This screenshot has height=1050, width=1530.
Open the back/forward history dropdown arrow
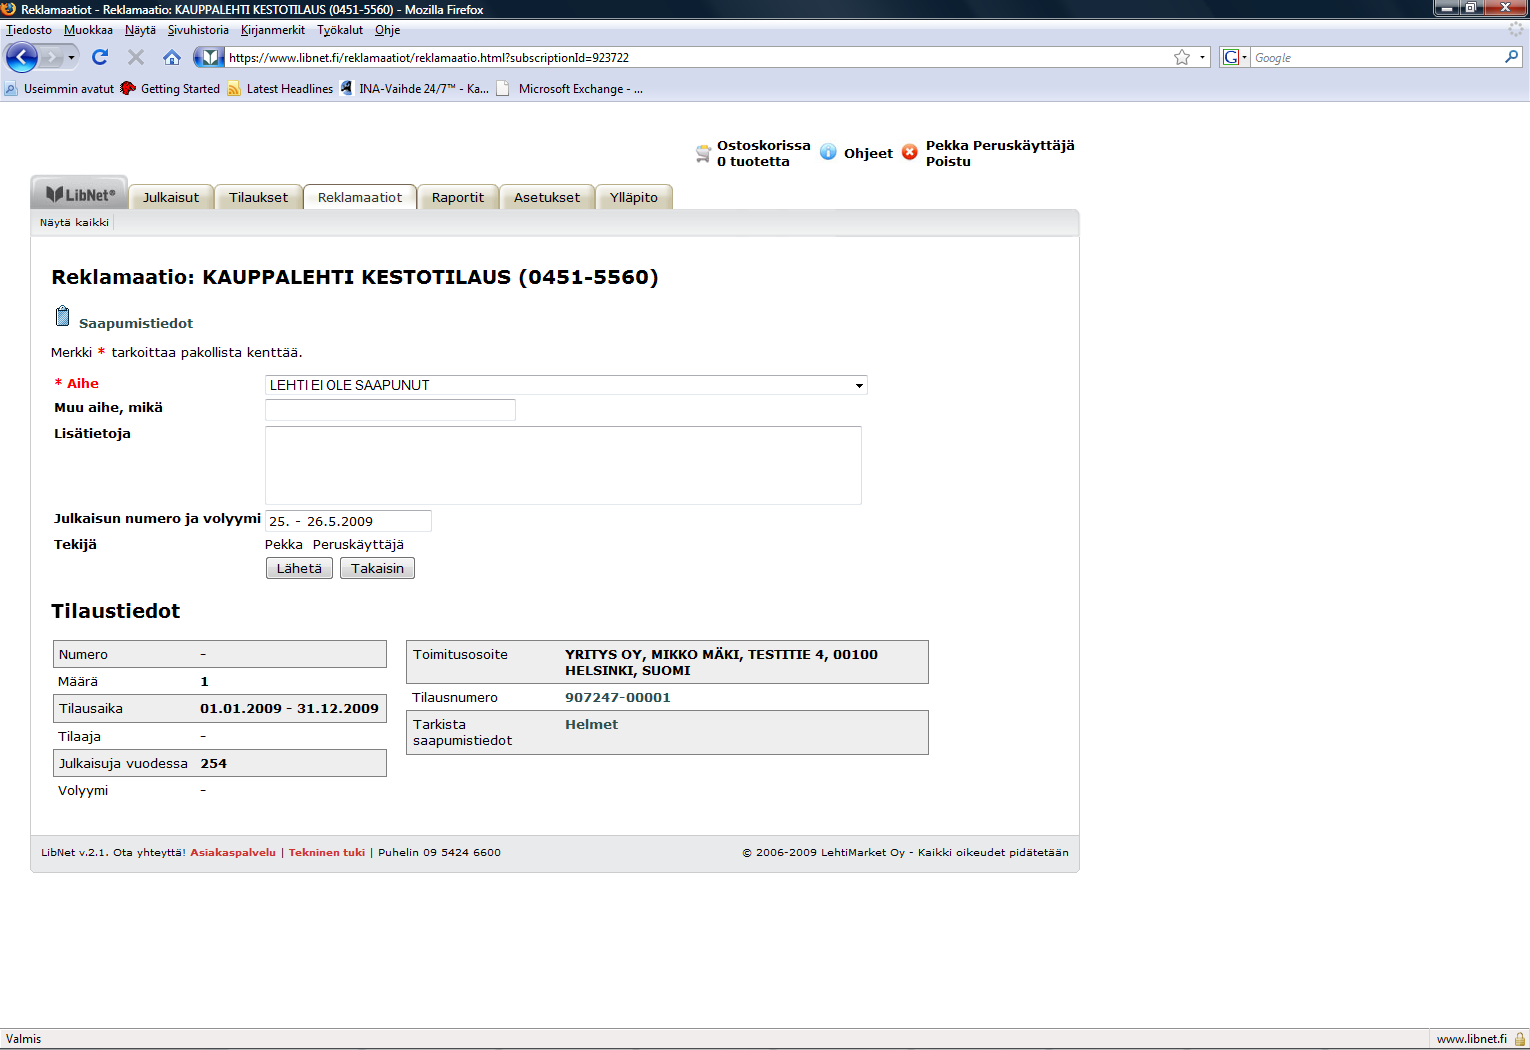point(71,58)
